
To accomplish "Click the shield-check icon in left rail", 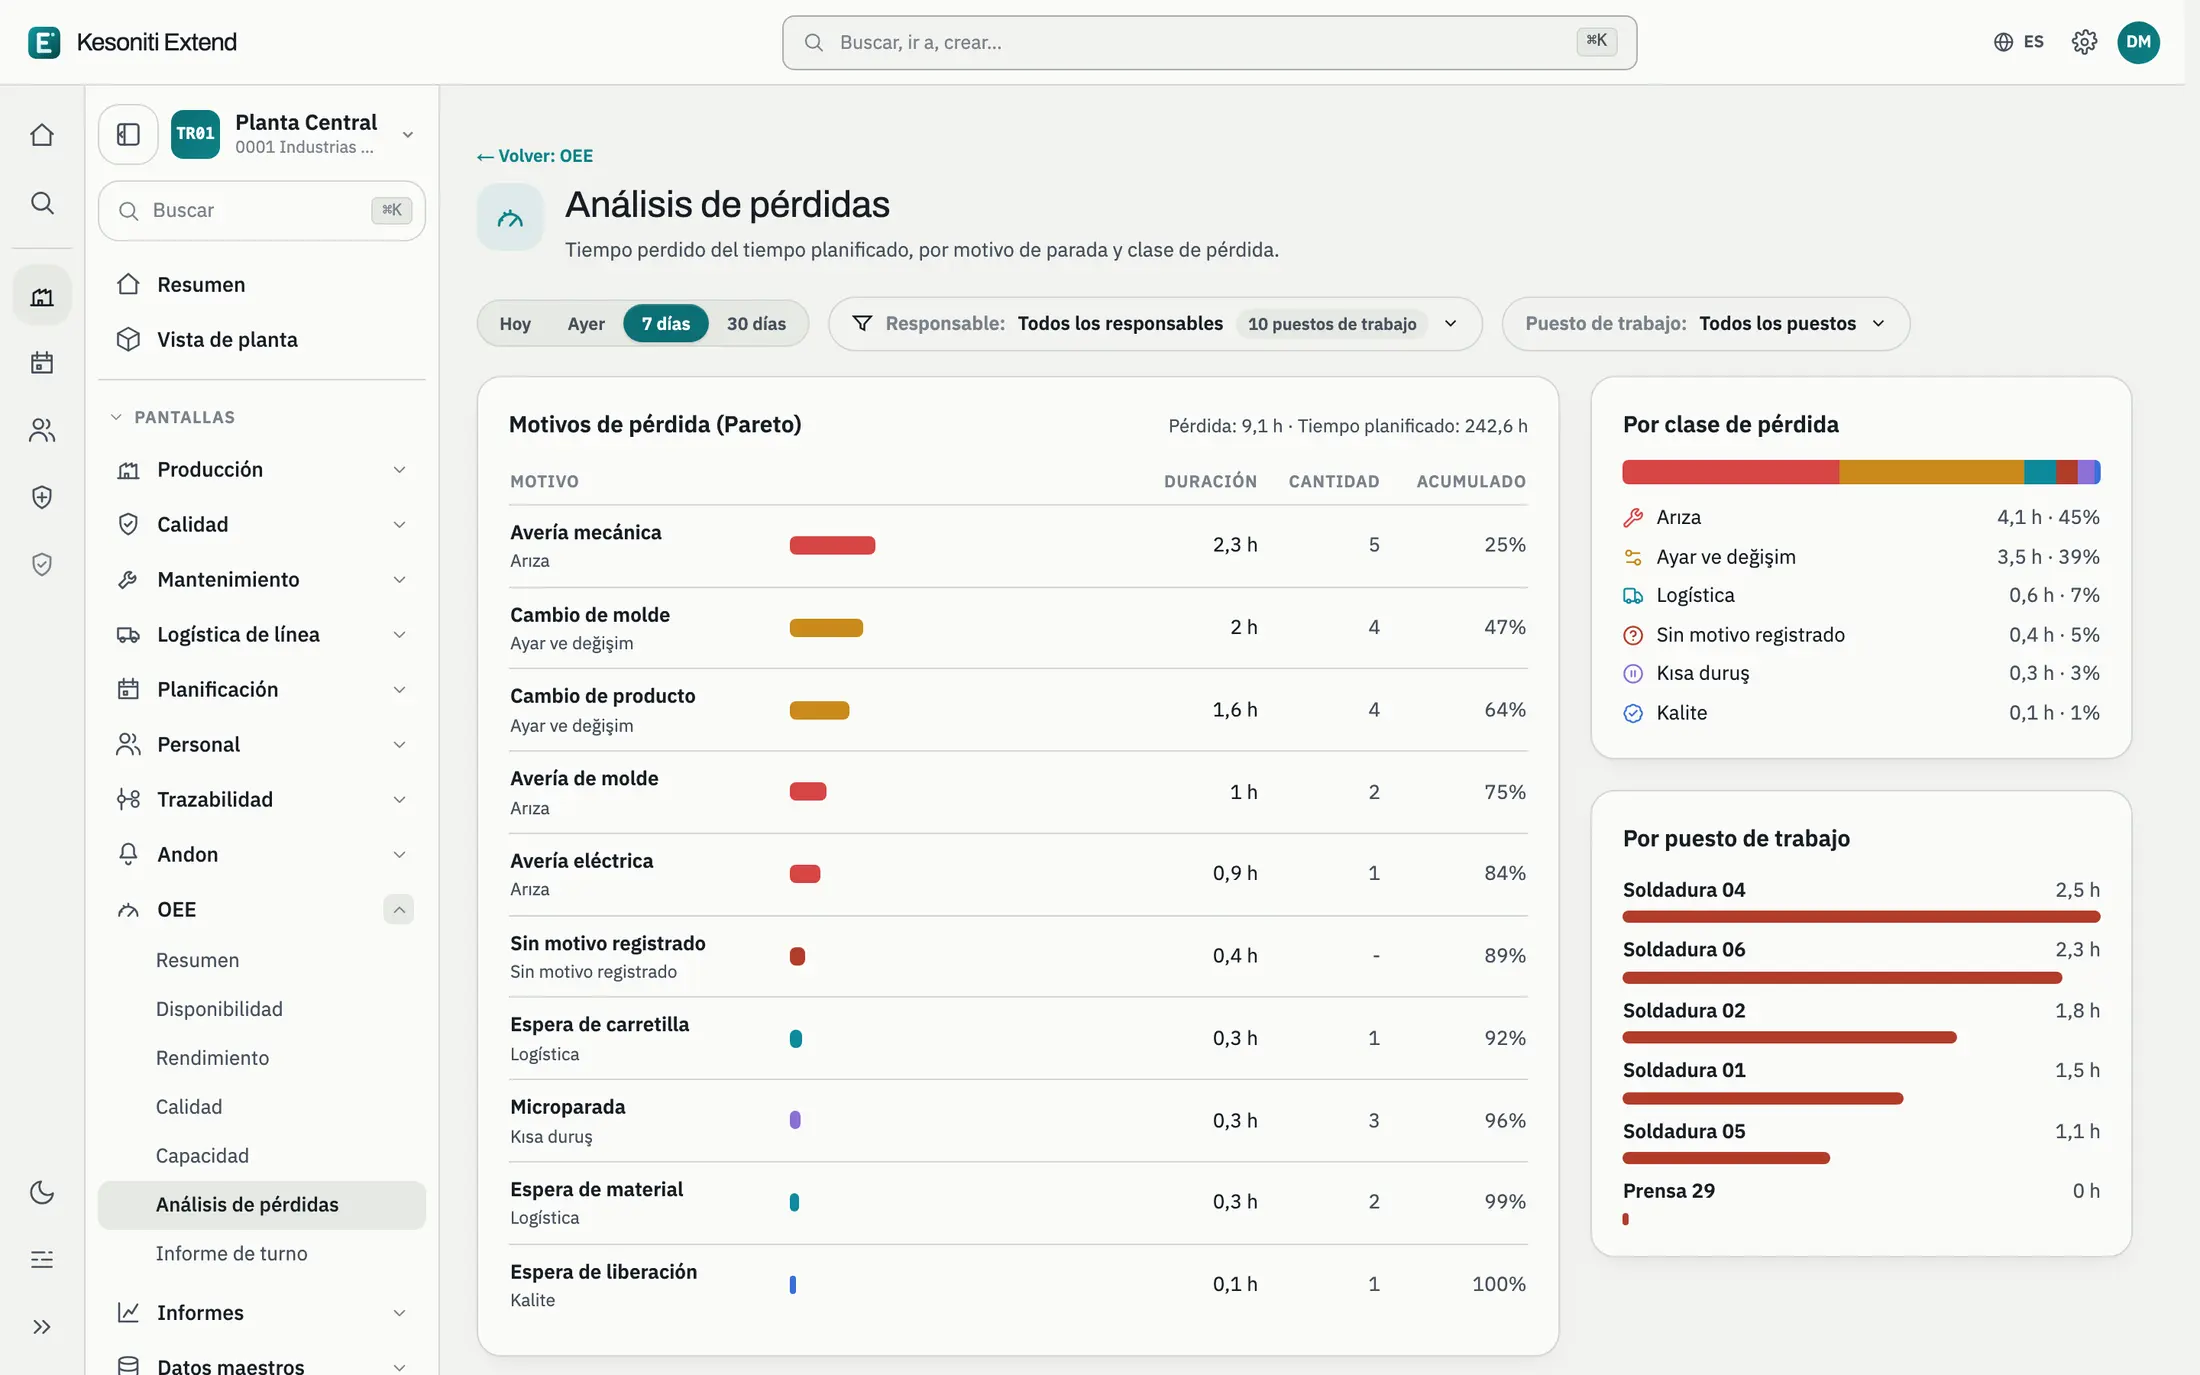I will coord(42,564).
